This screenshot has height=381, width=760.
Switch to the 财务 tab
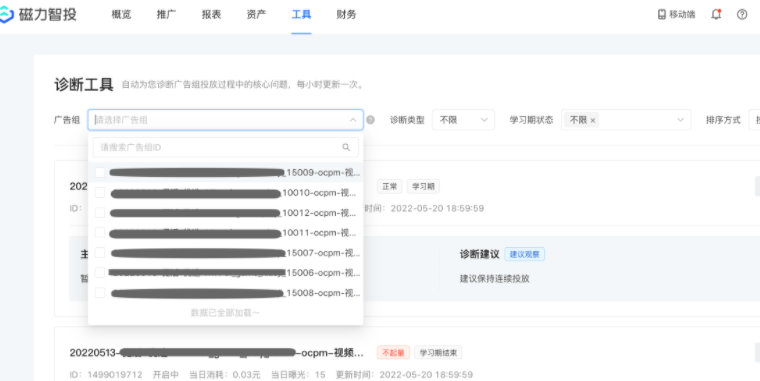(x=346, y=15)
